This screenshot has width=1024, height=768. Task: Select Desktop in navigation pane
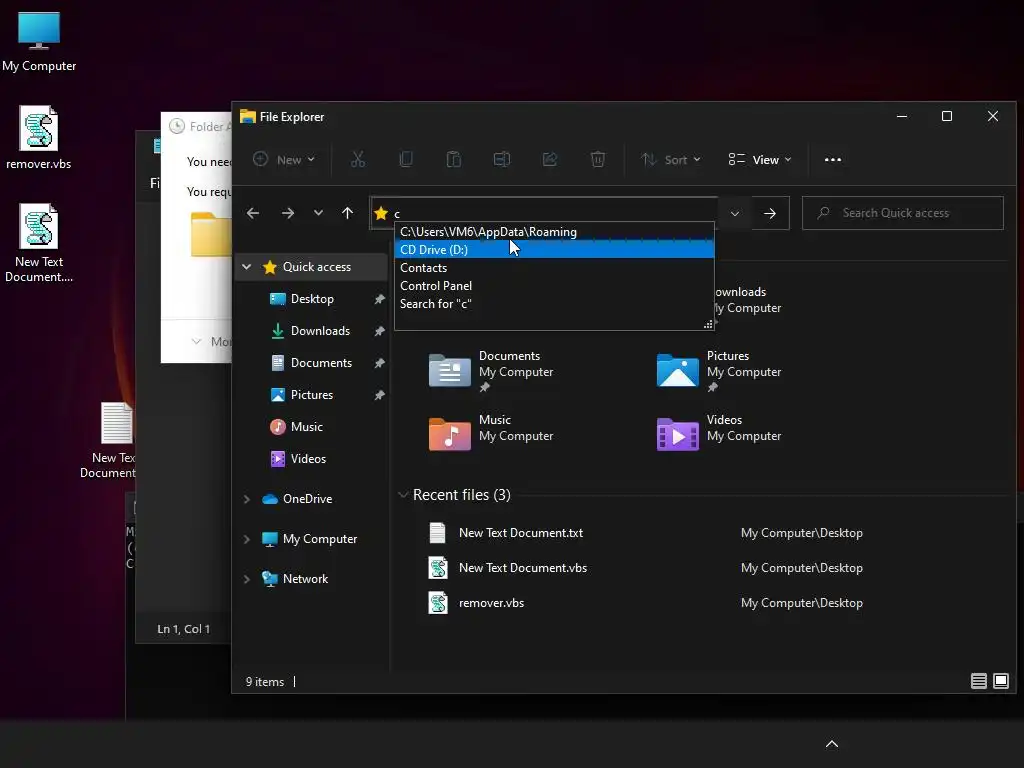(x=312, y=299)
